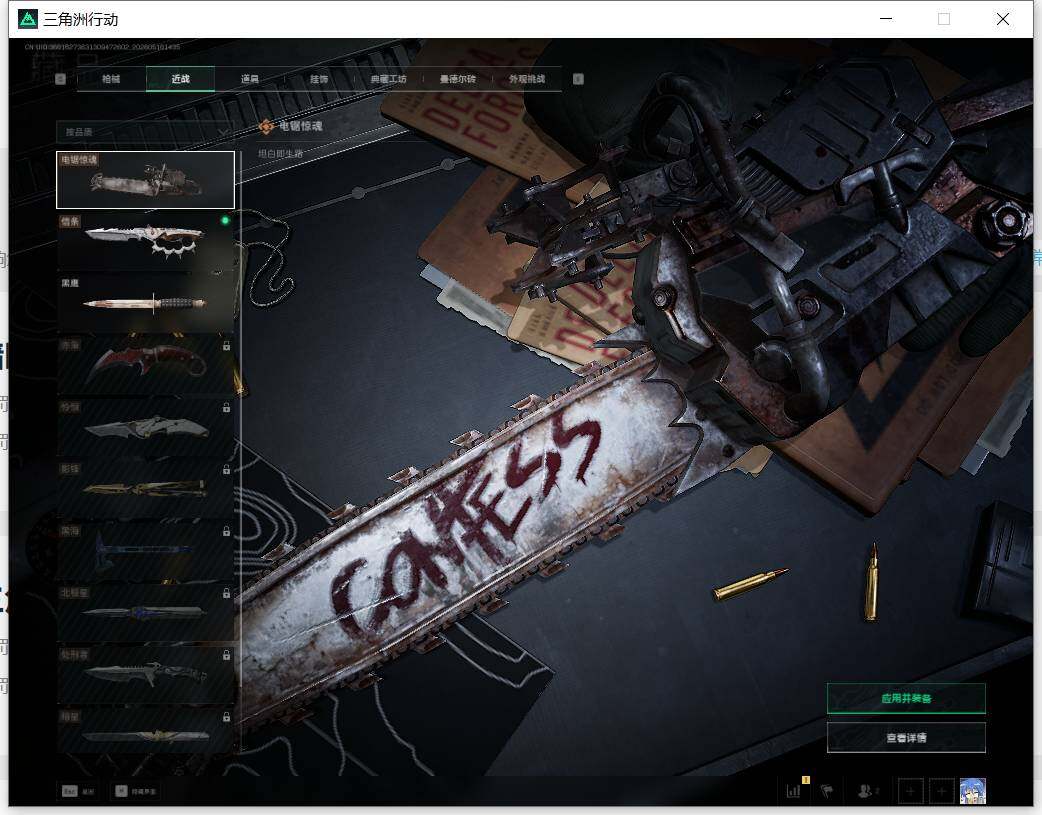Open the flag icon in bottom bar
This screenshot has height=815, width=1042.
827,790
